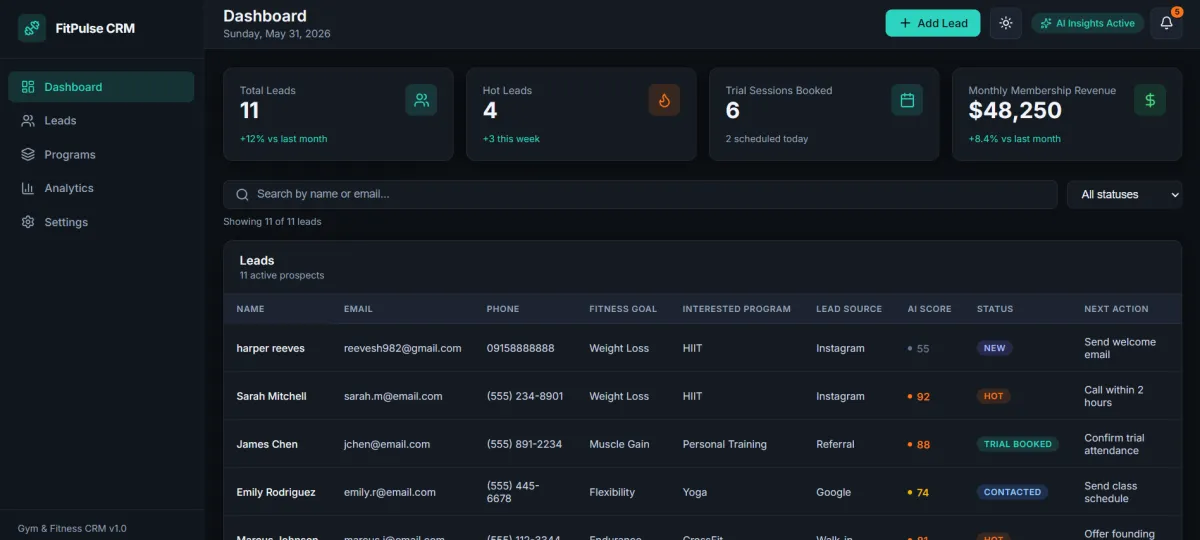
Task: Open notifications via the bell icon
Action: pyautogui.click(x=1166, y=23)
